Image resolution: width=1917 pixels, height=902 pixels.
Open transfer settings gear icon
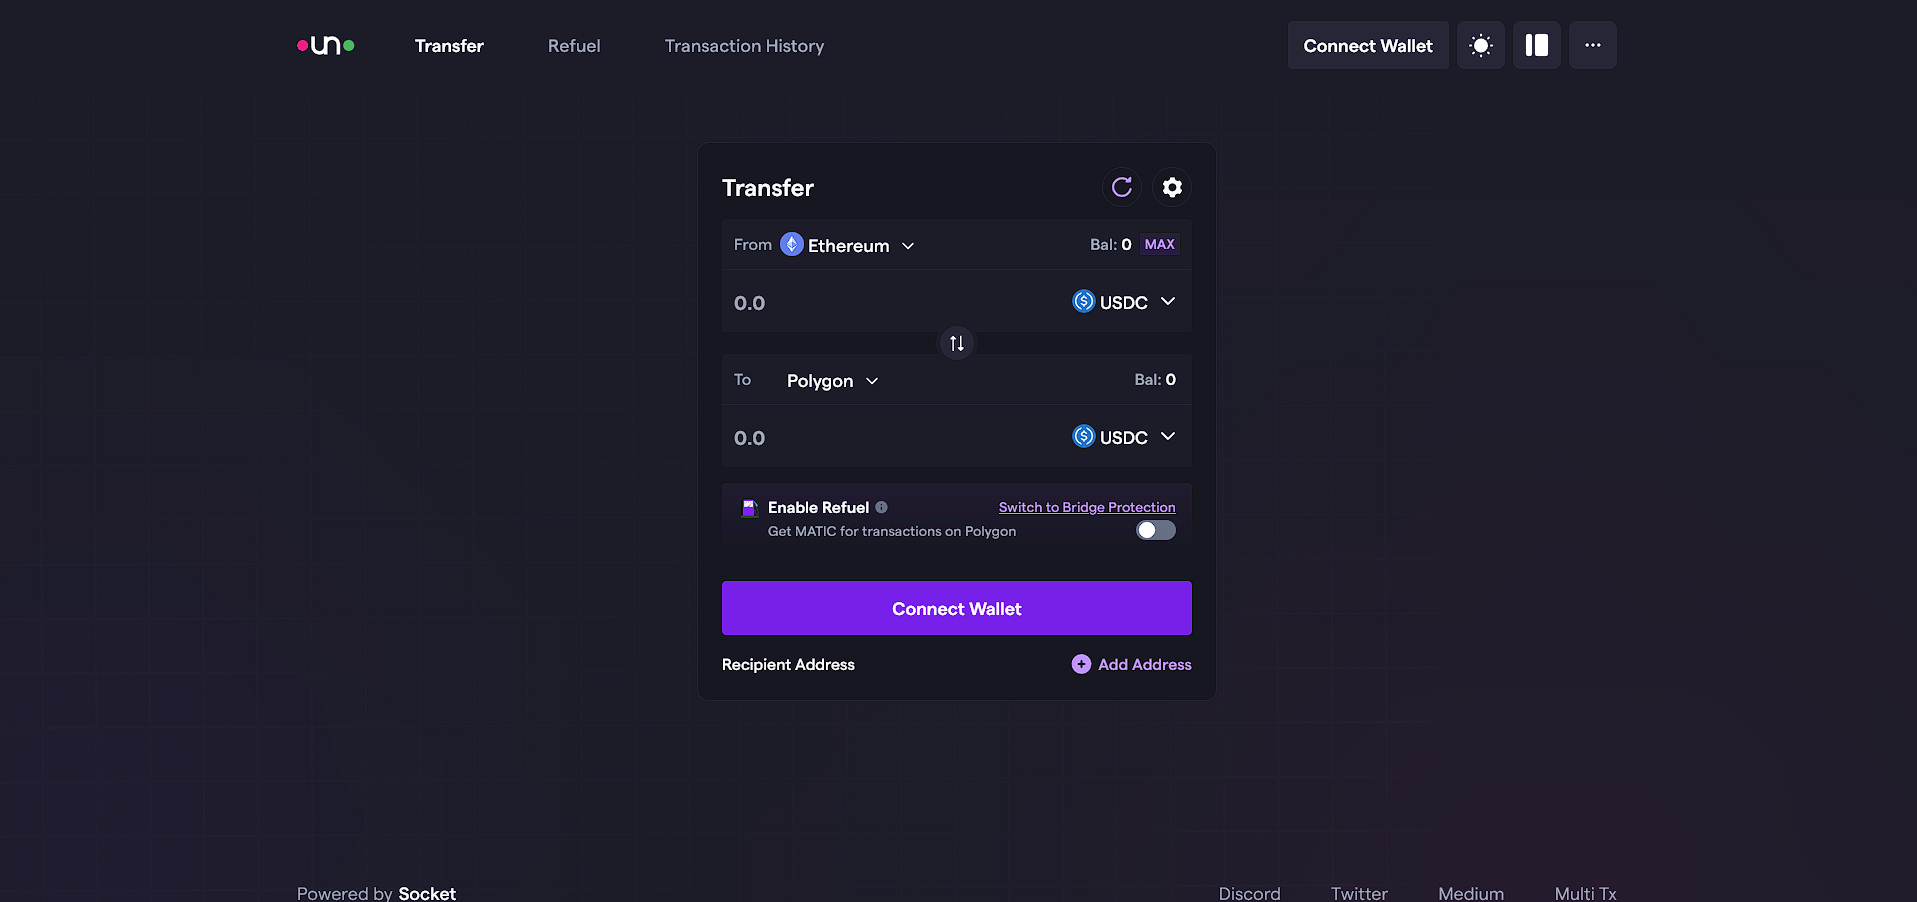point(1172,187)
